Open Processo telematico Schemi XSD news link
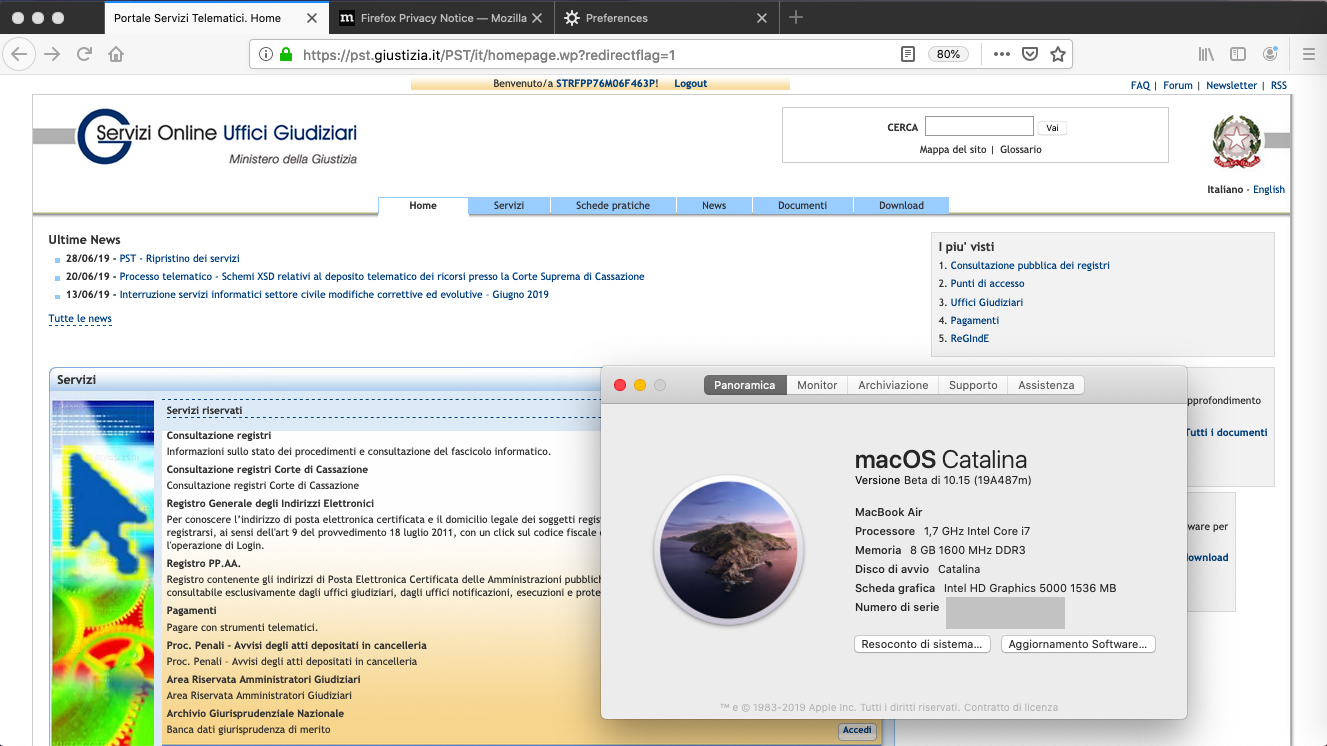The image size is (1327, 746). (x=382, y=276)
